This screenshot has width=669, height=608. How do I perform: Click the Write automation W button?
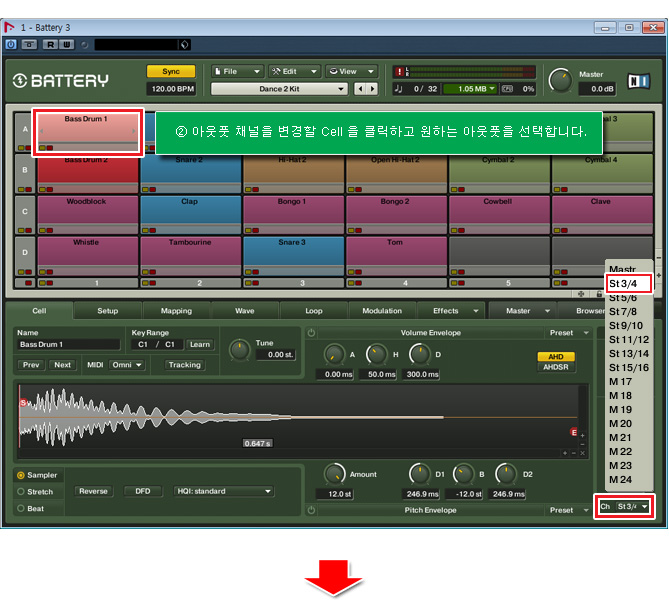pyautogui.click(x=66, y=44)
